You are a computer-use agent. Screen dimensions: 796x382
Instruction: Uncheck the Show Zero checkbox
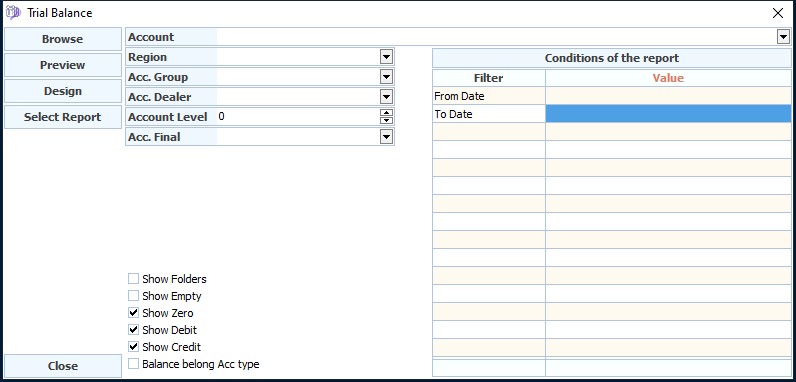click(x=134, y=312)
